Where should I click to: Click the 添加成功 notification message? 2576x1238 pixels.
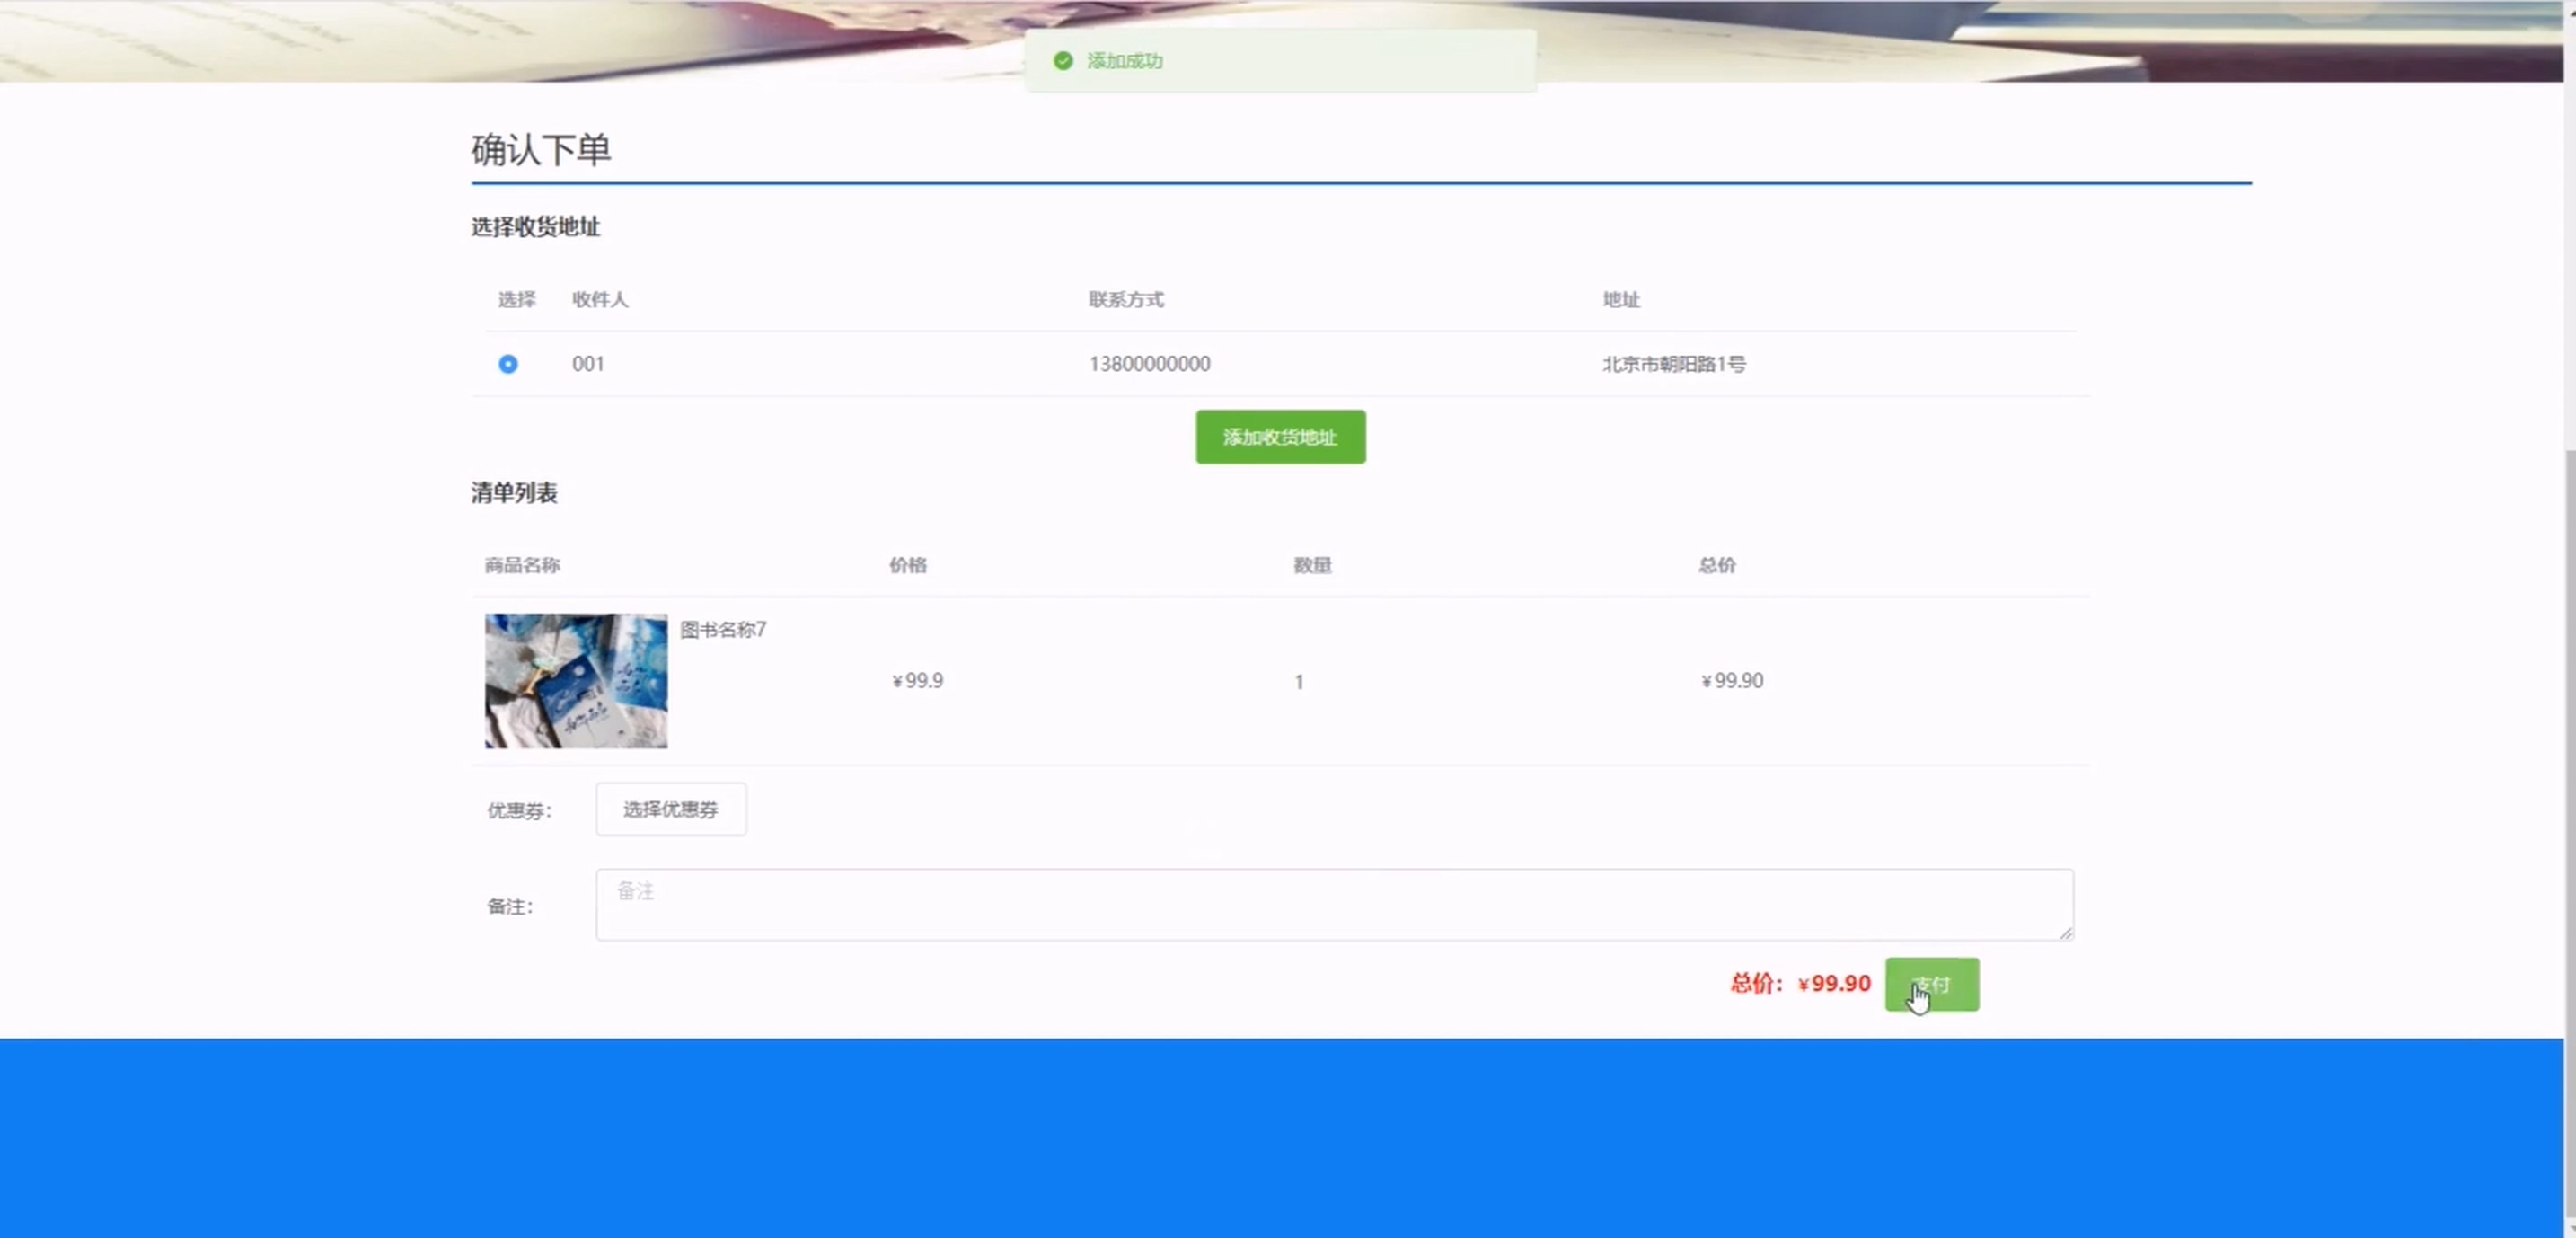coord(1125,61)
